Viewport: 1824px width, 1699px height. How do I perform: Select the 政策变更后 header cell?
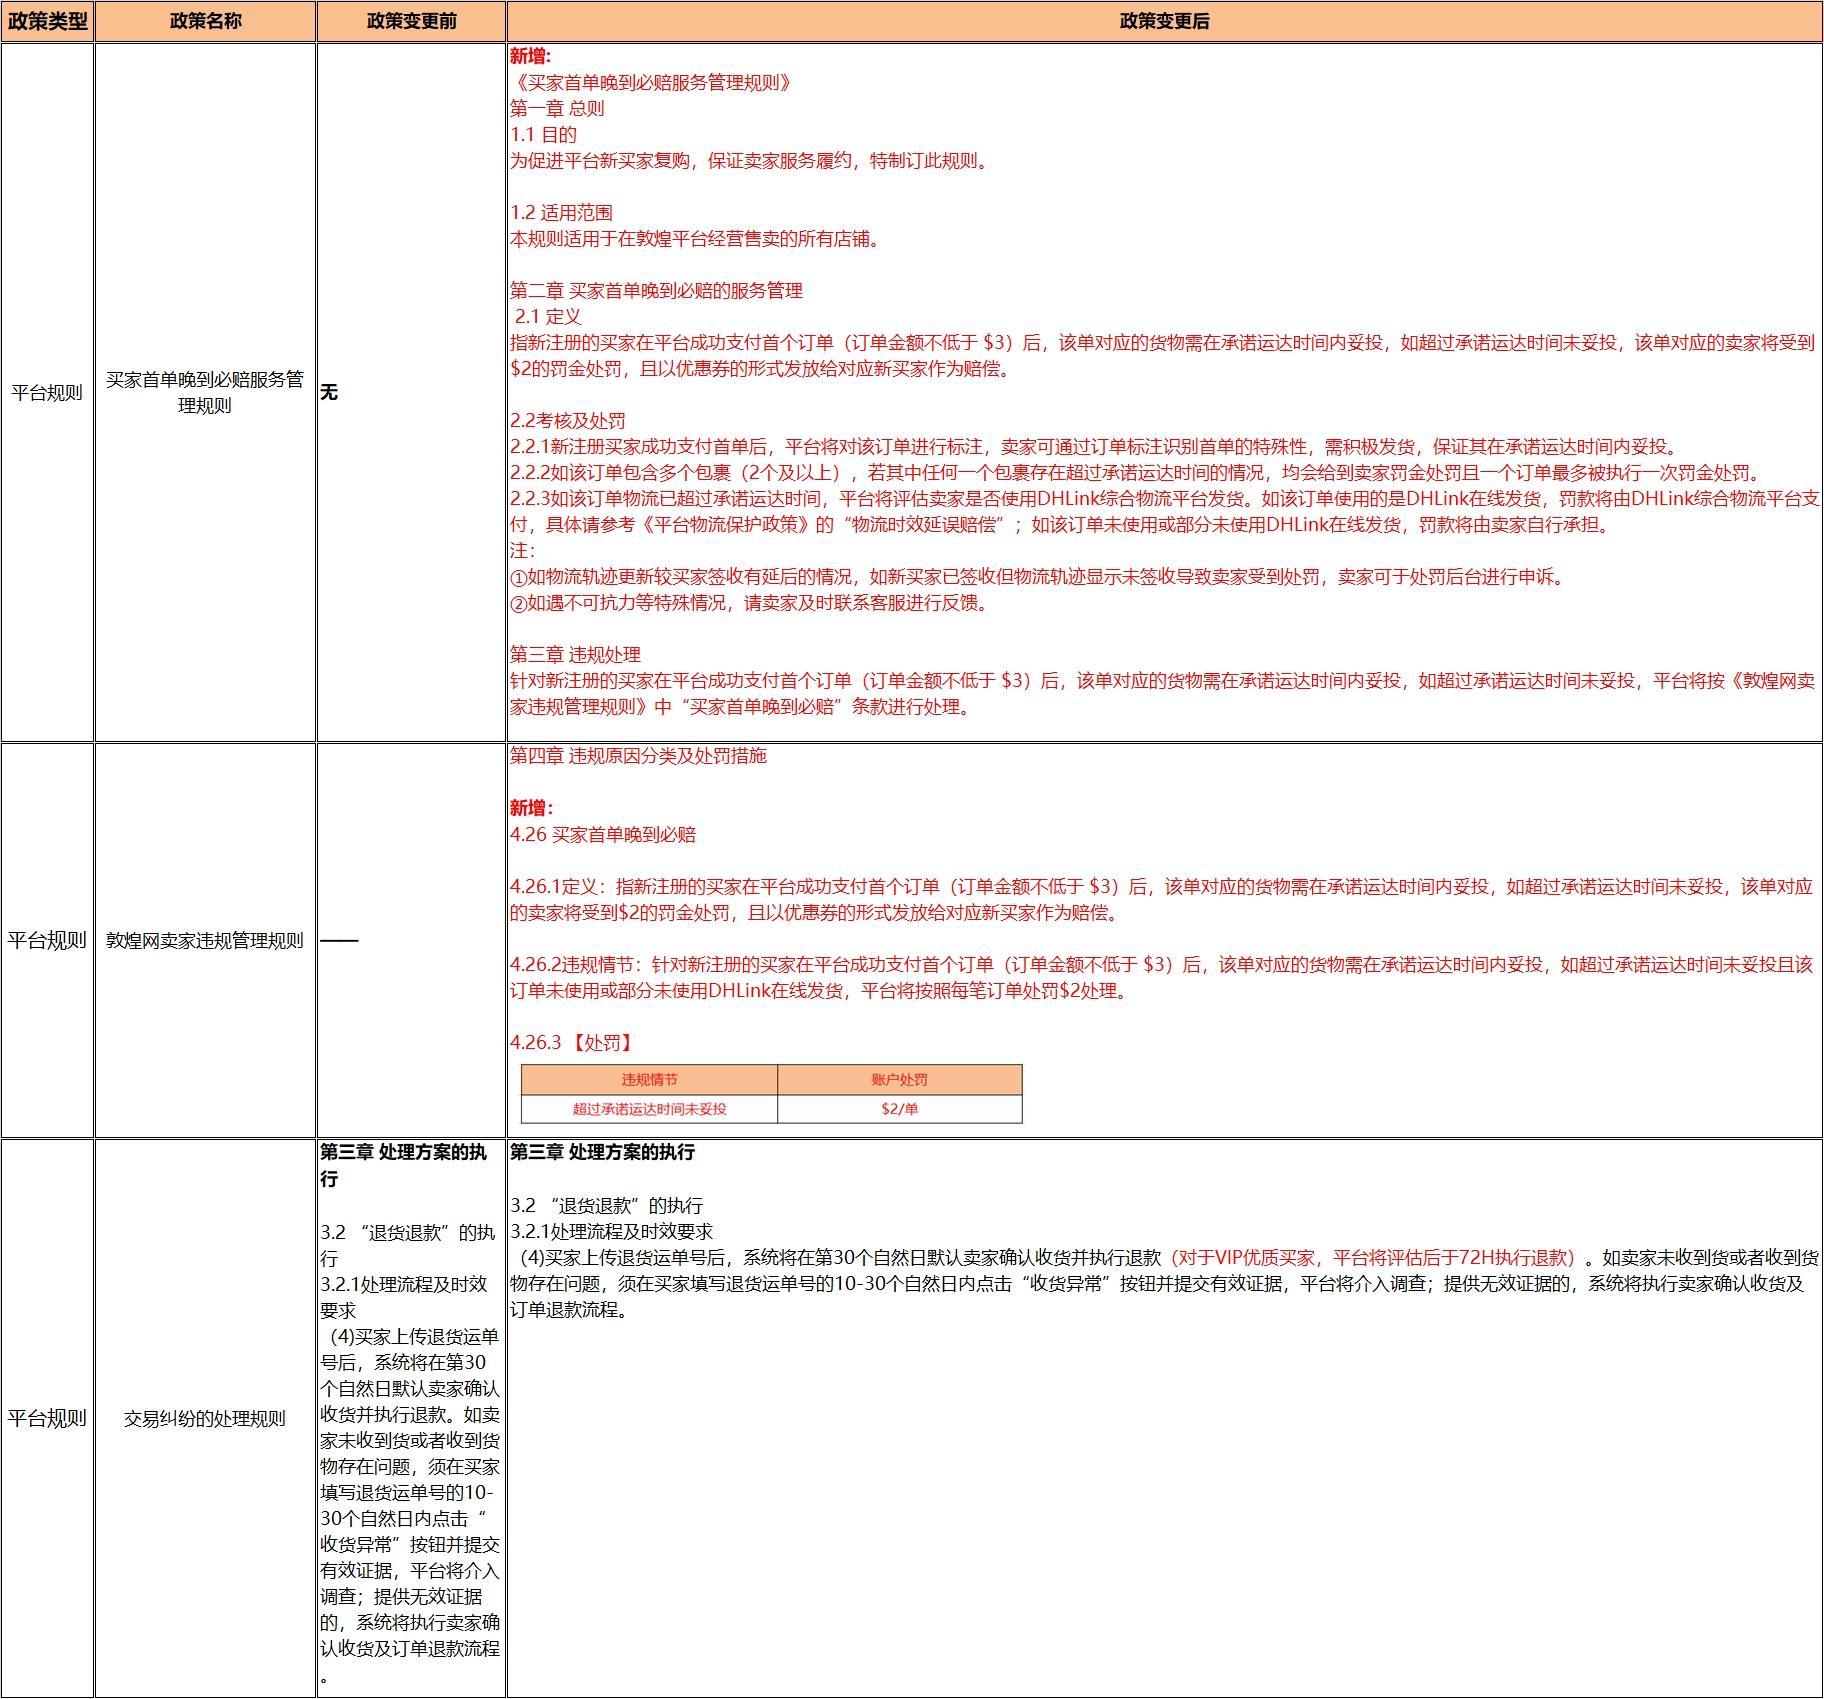1164,21
